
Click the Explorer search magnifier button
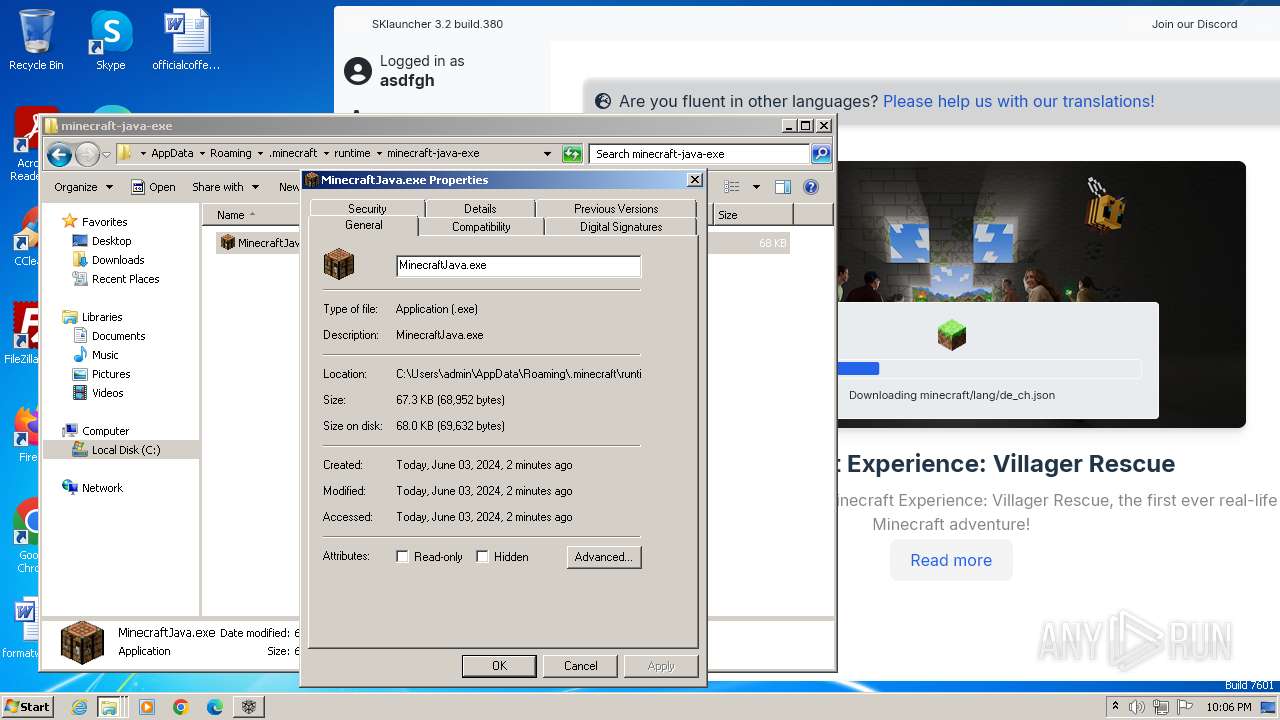tap(821, 154)
